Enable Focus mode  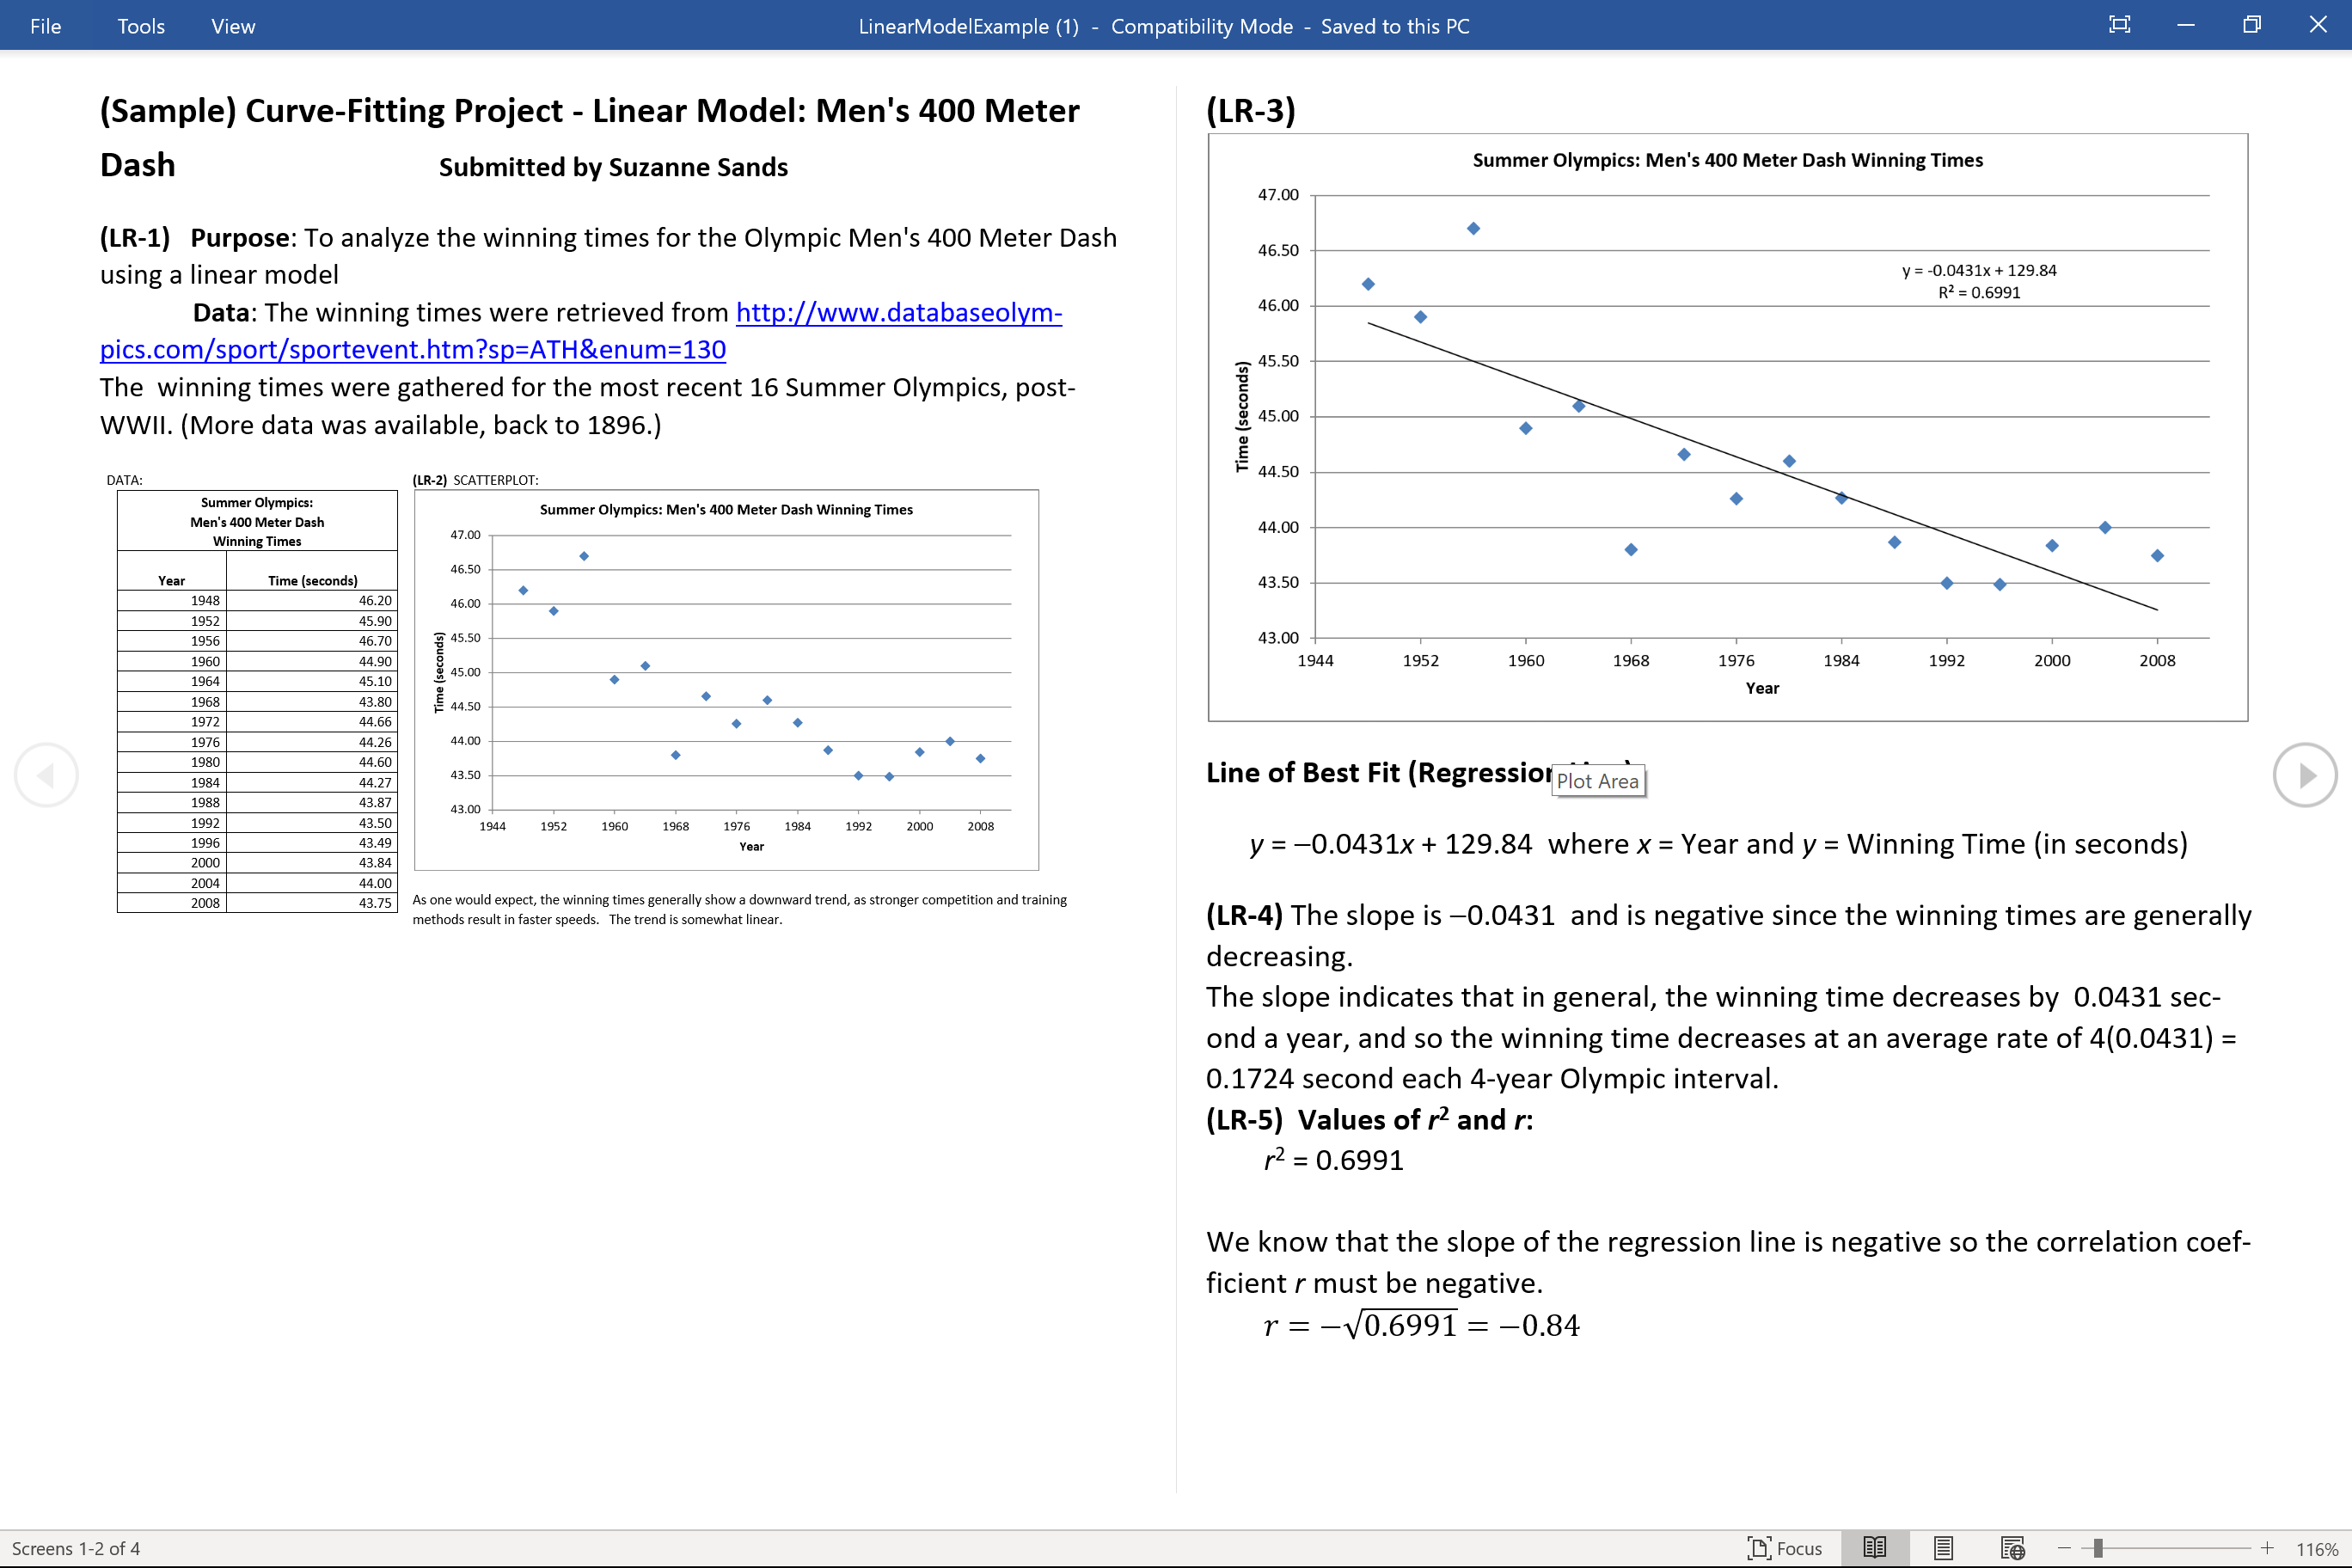tap(1786, 1547)
